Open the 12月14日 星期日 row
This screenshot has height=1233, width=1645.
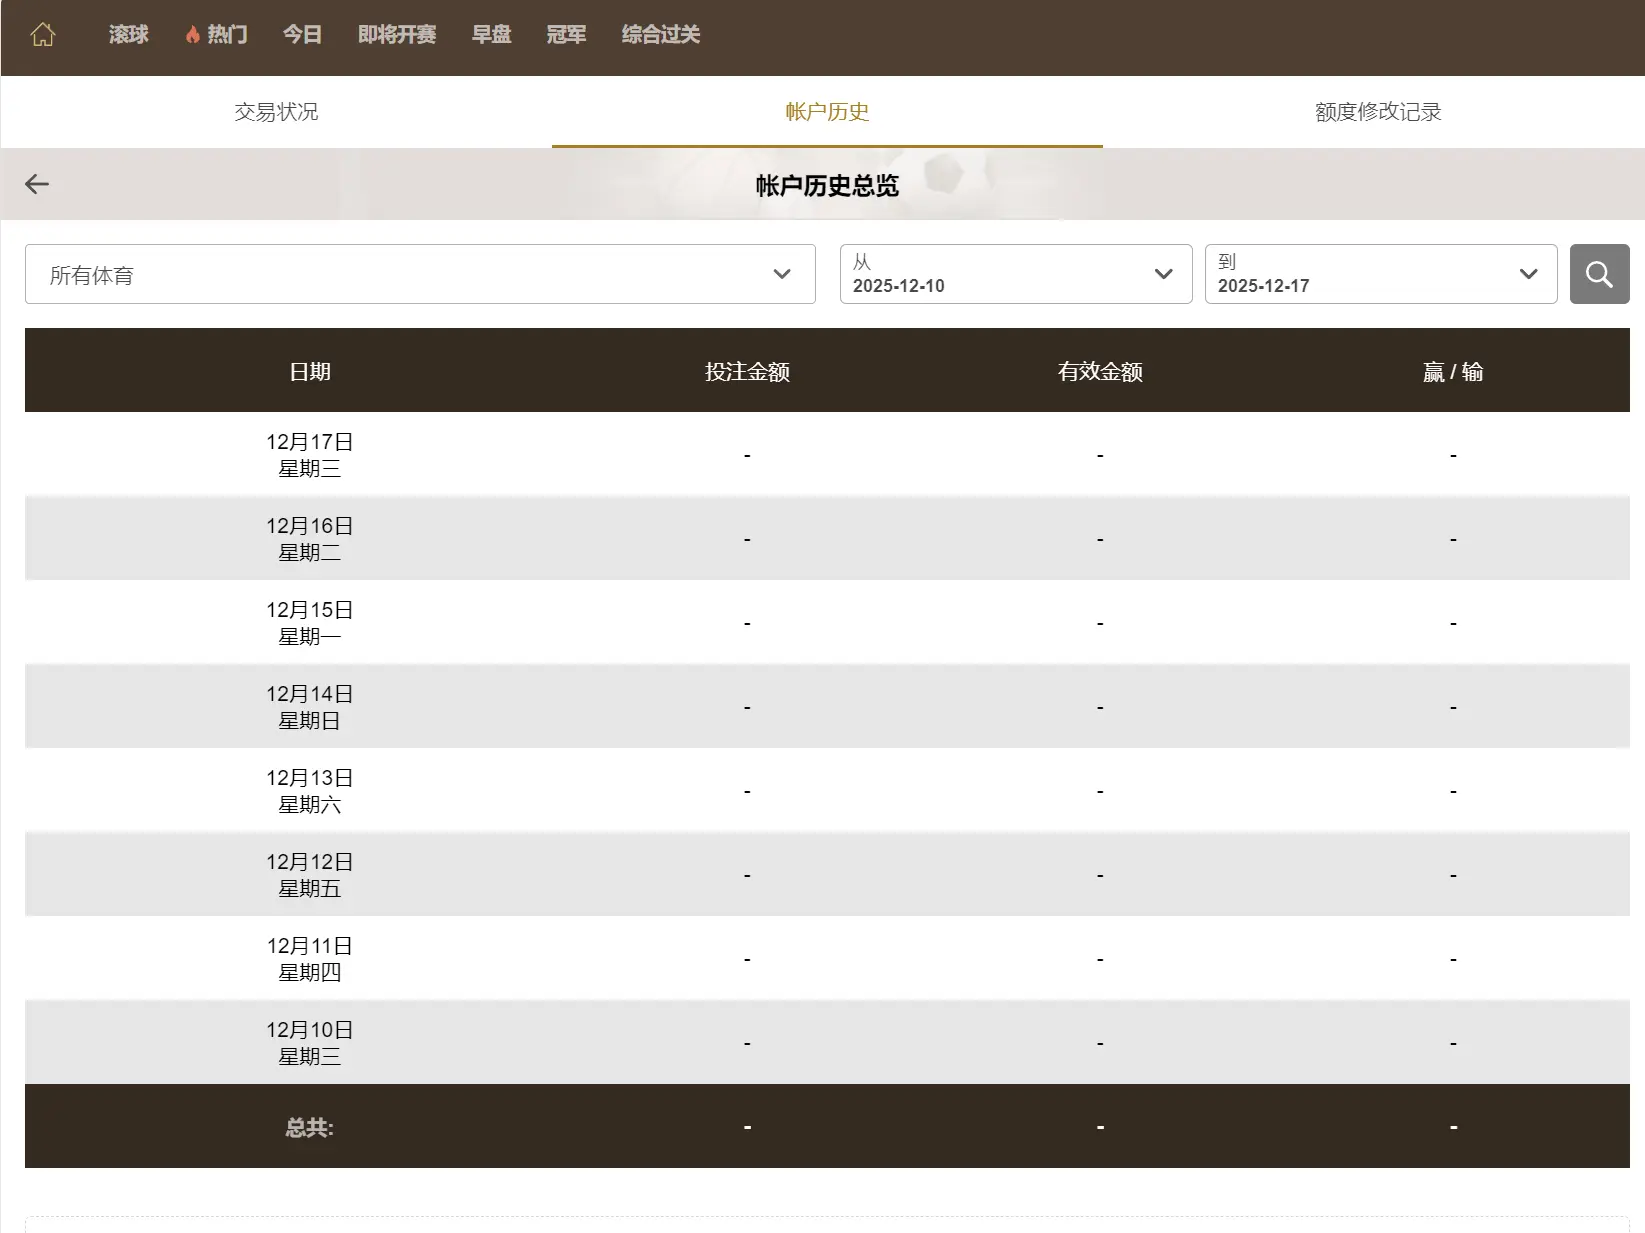coord(827,707)
